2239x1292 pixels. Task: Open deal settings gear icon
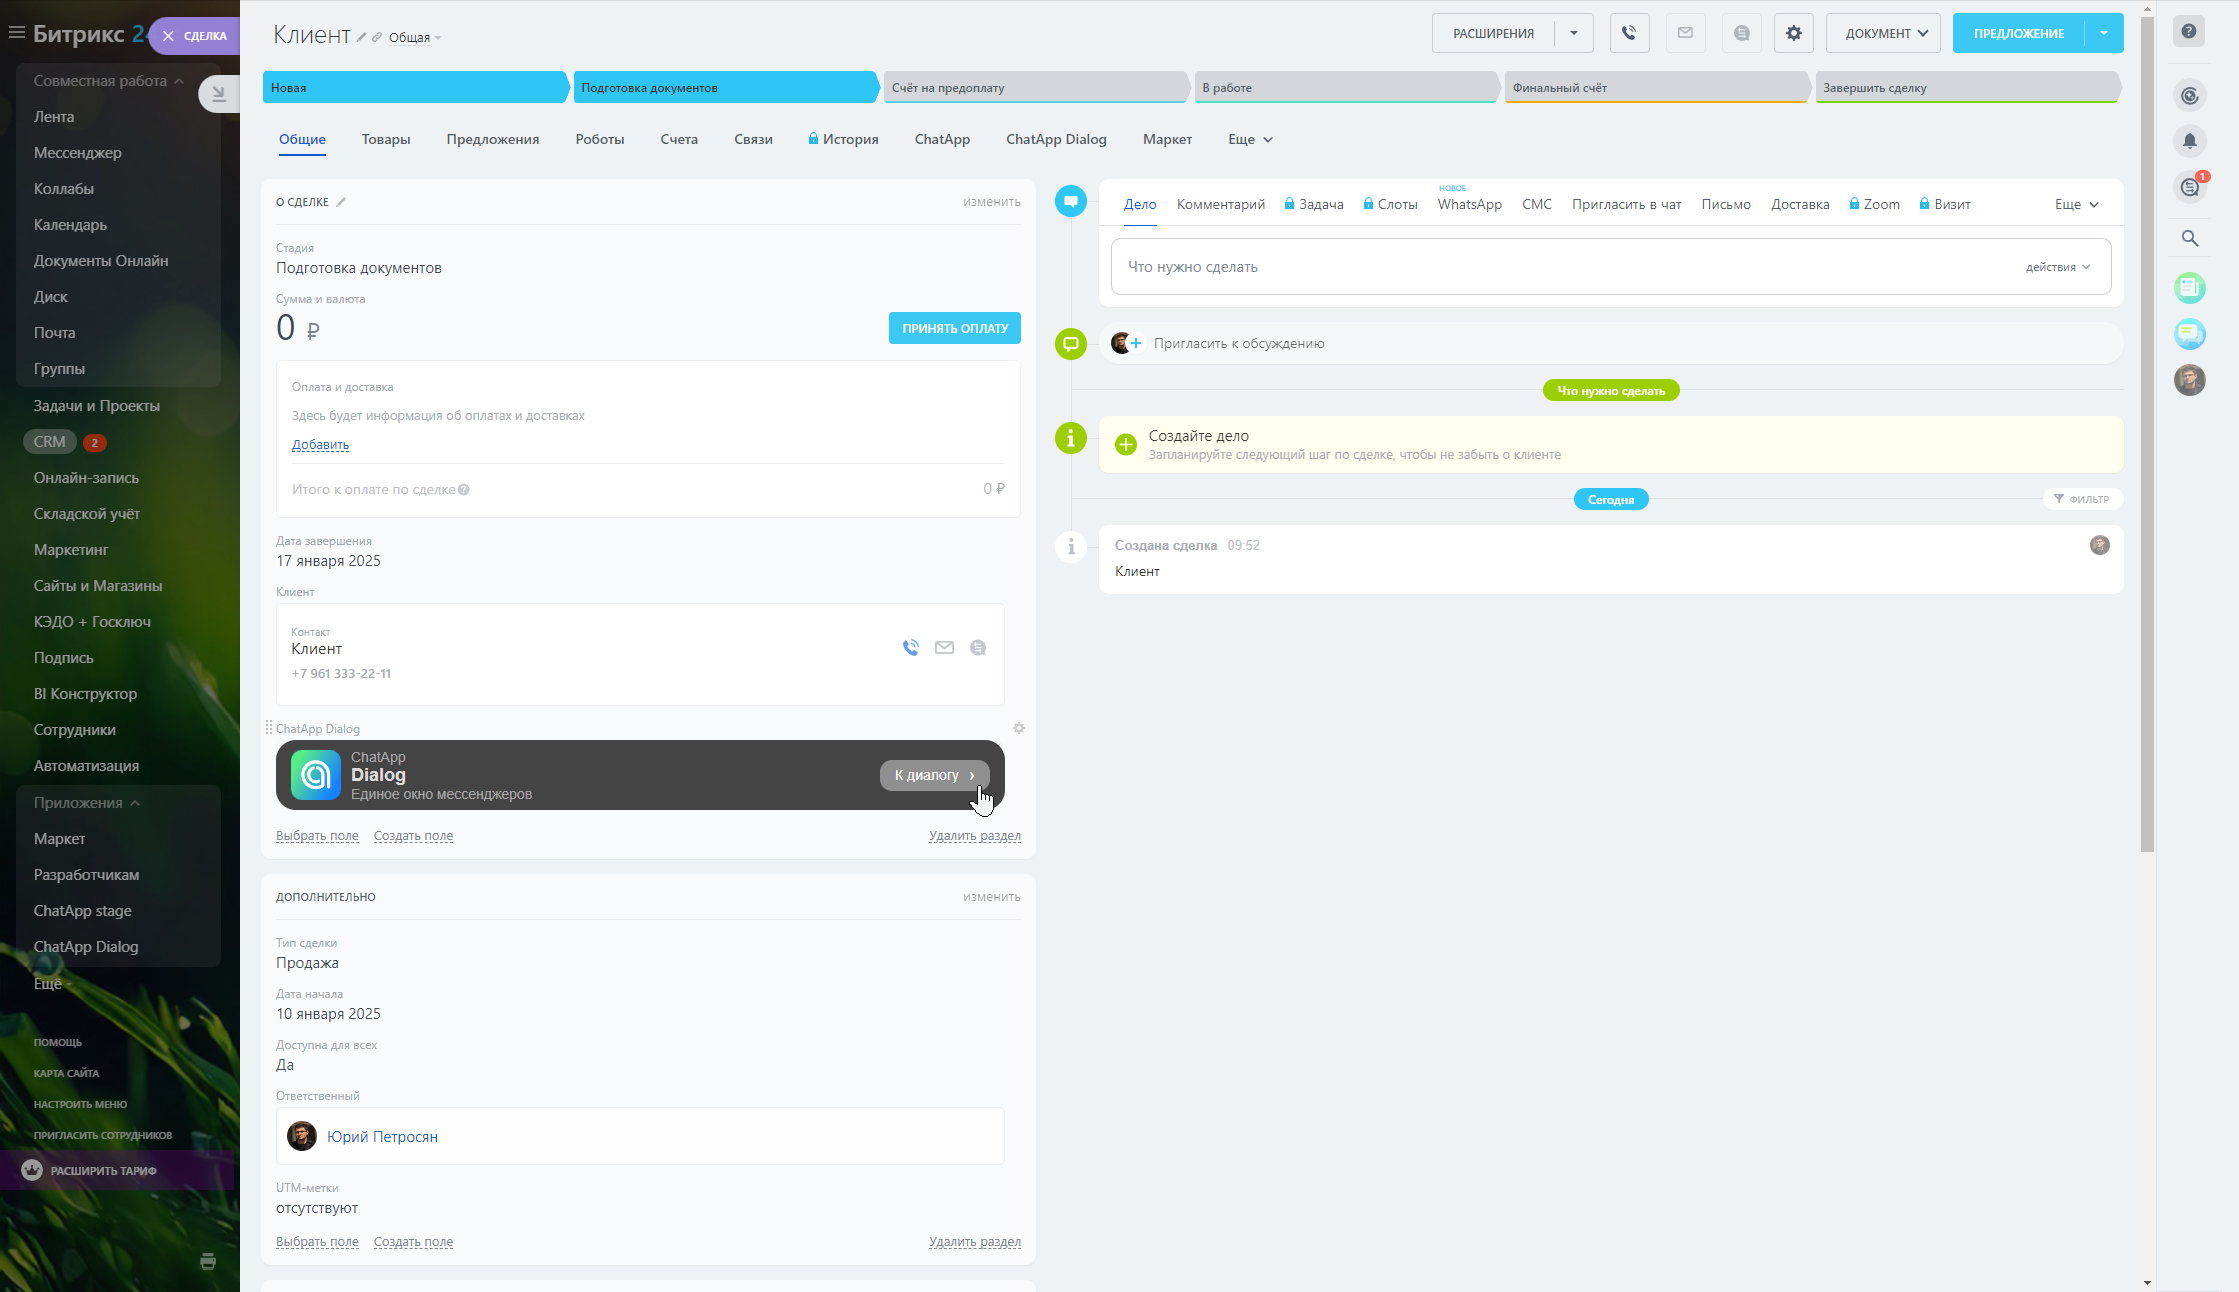(x=1793, y=33)
